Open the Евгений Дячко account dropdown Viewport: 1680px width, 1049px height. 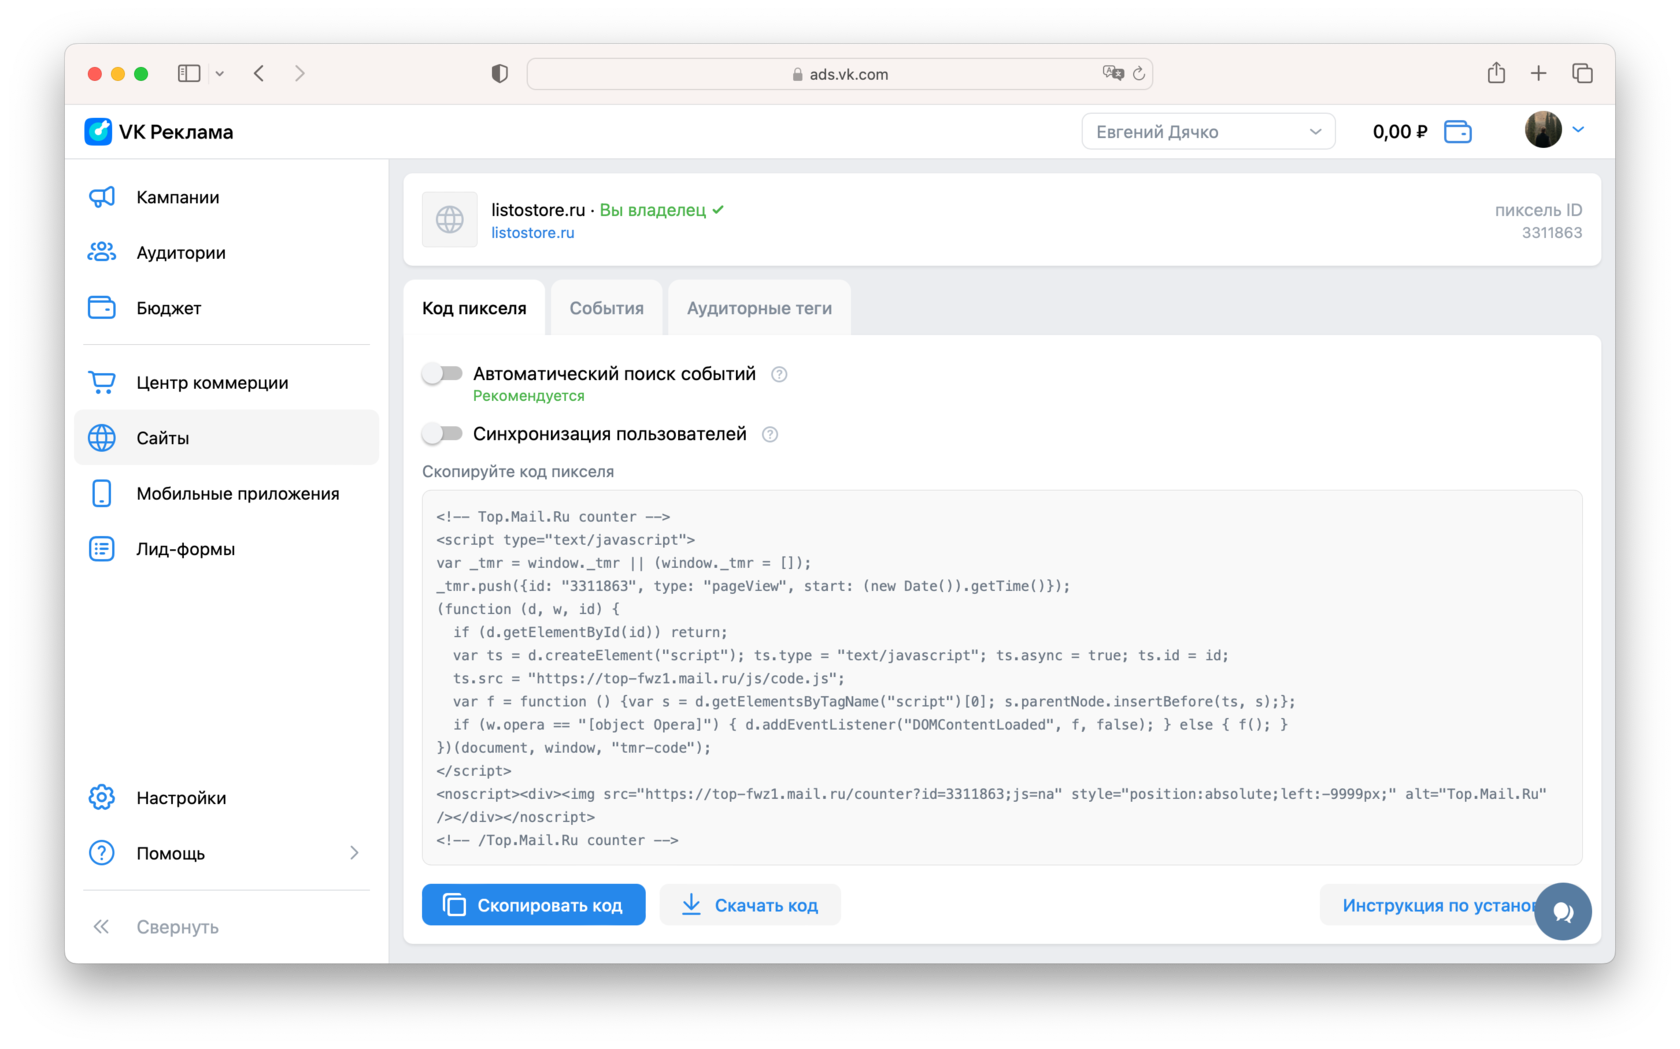click(1208, 131)
